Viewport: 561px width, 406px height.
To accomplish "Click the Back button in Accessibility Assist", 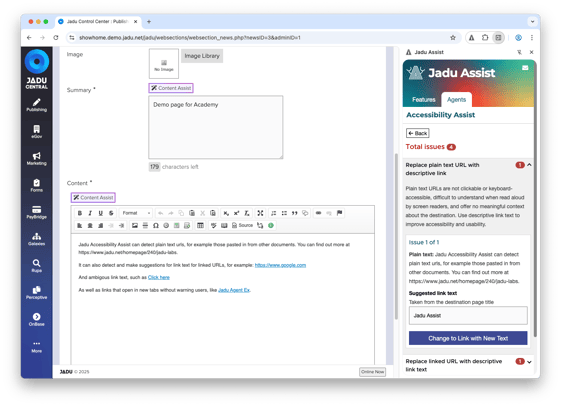I will pyautogui.click(x=418, y=133).
